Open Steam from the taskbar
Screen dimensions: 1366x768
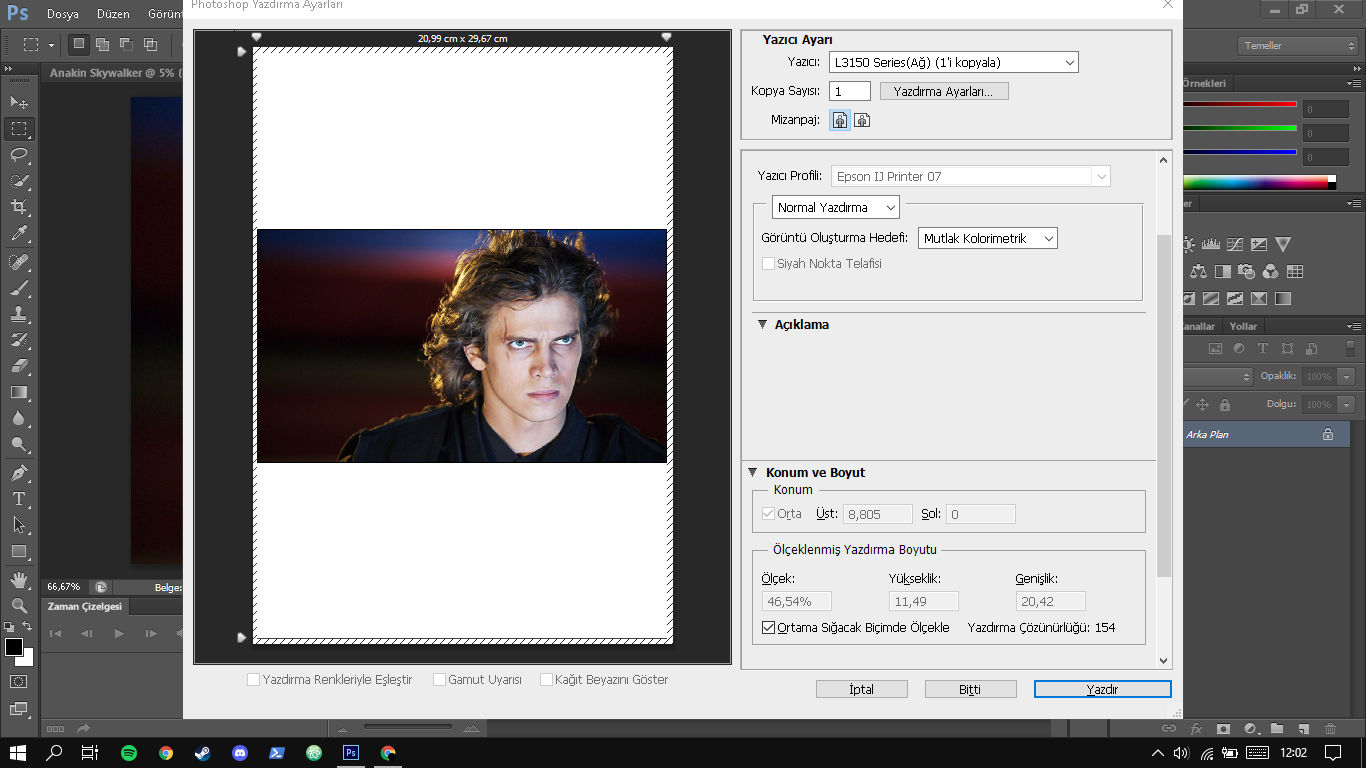pos(202,753)
